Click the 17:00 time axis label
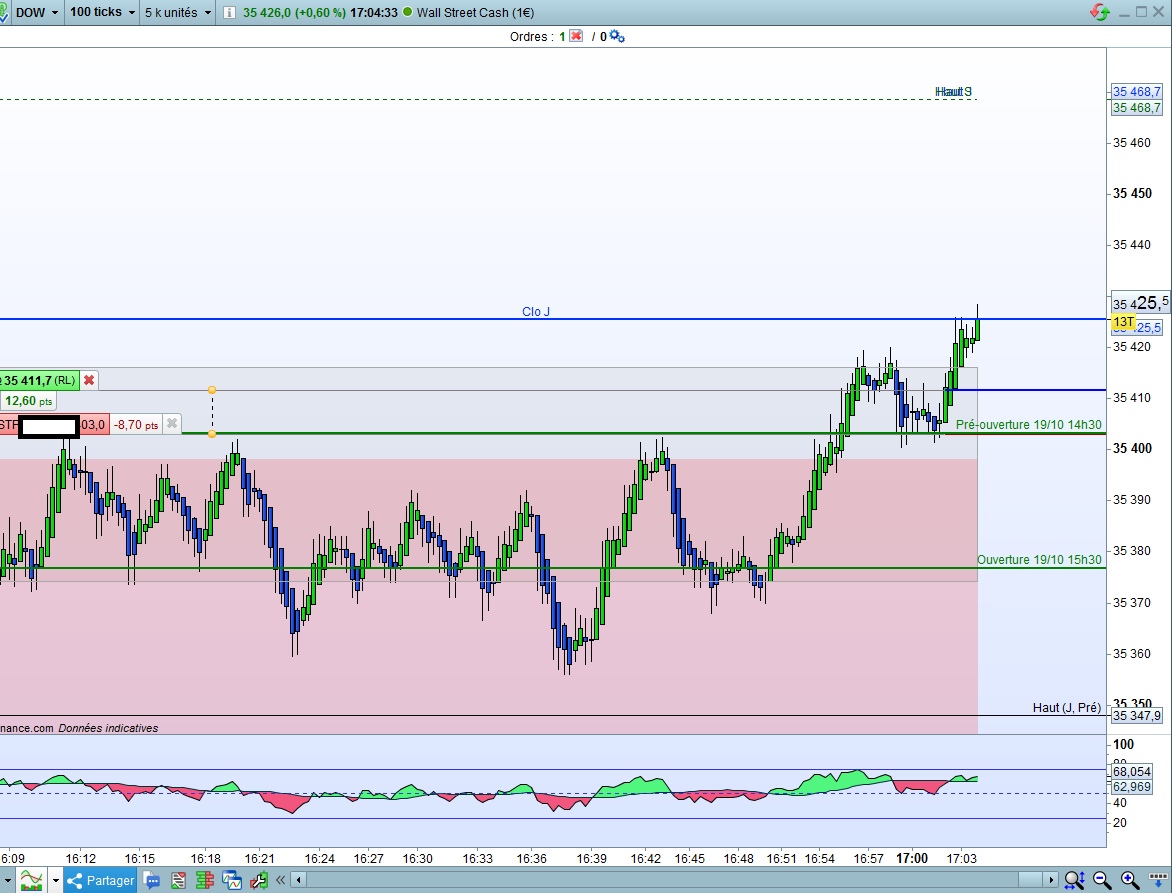The width and height of the screenshot is (1172, 893). [x=912, y=859]
